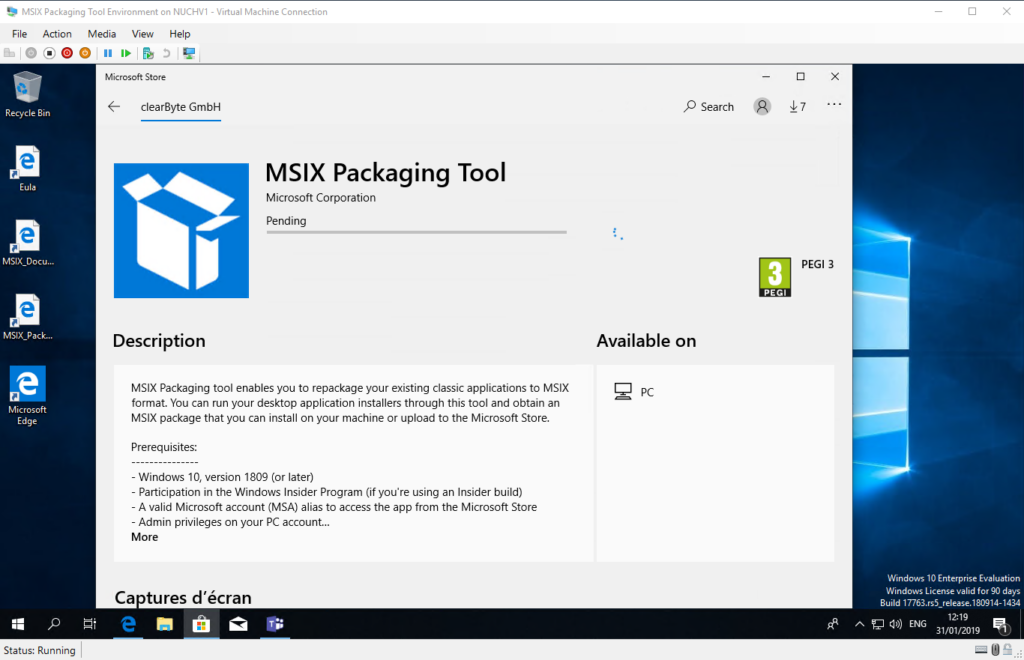Click the volume speaker tray icon

(x=895, y=624)
